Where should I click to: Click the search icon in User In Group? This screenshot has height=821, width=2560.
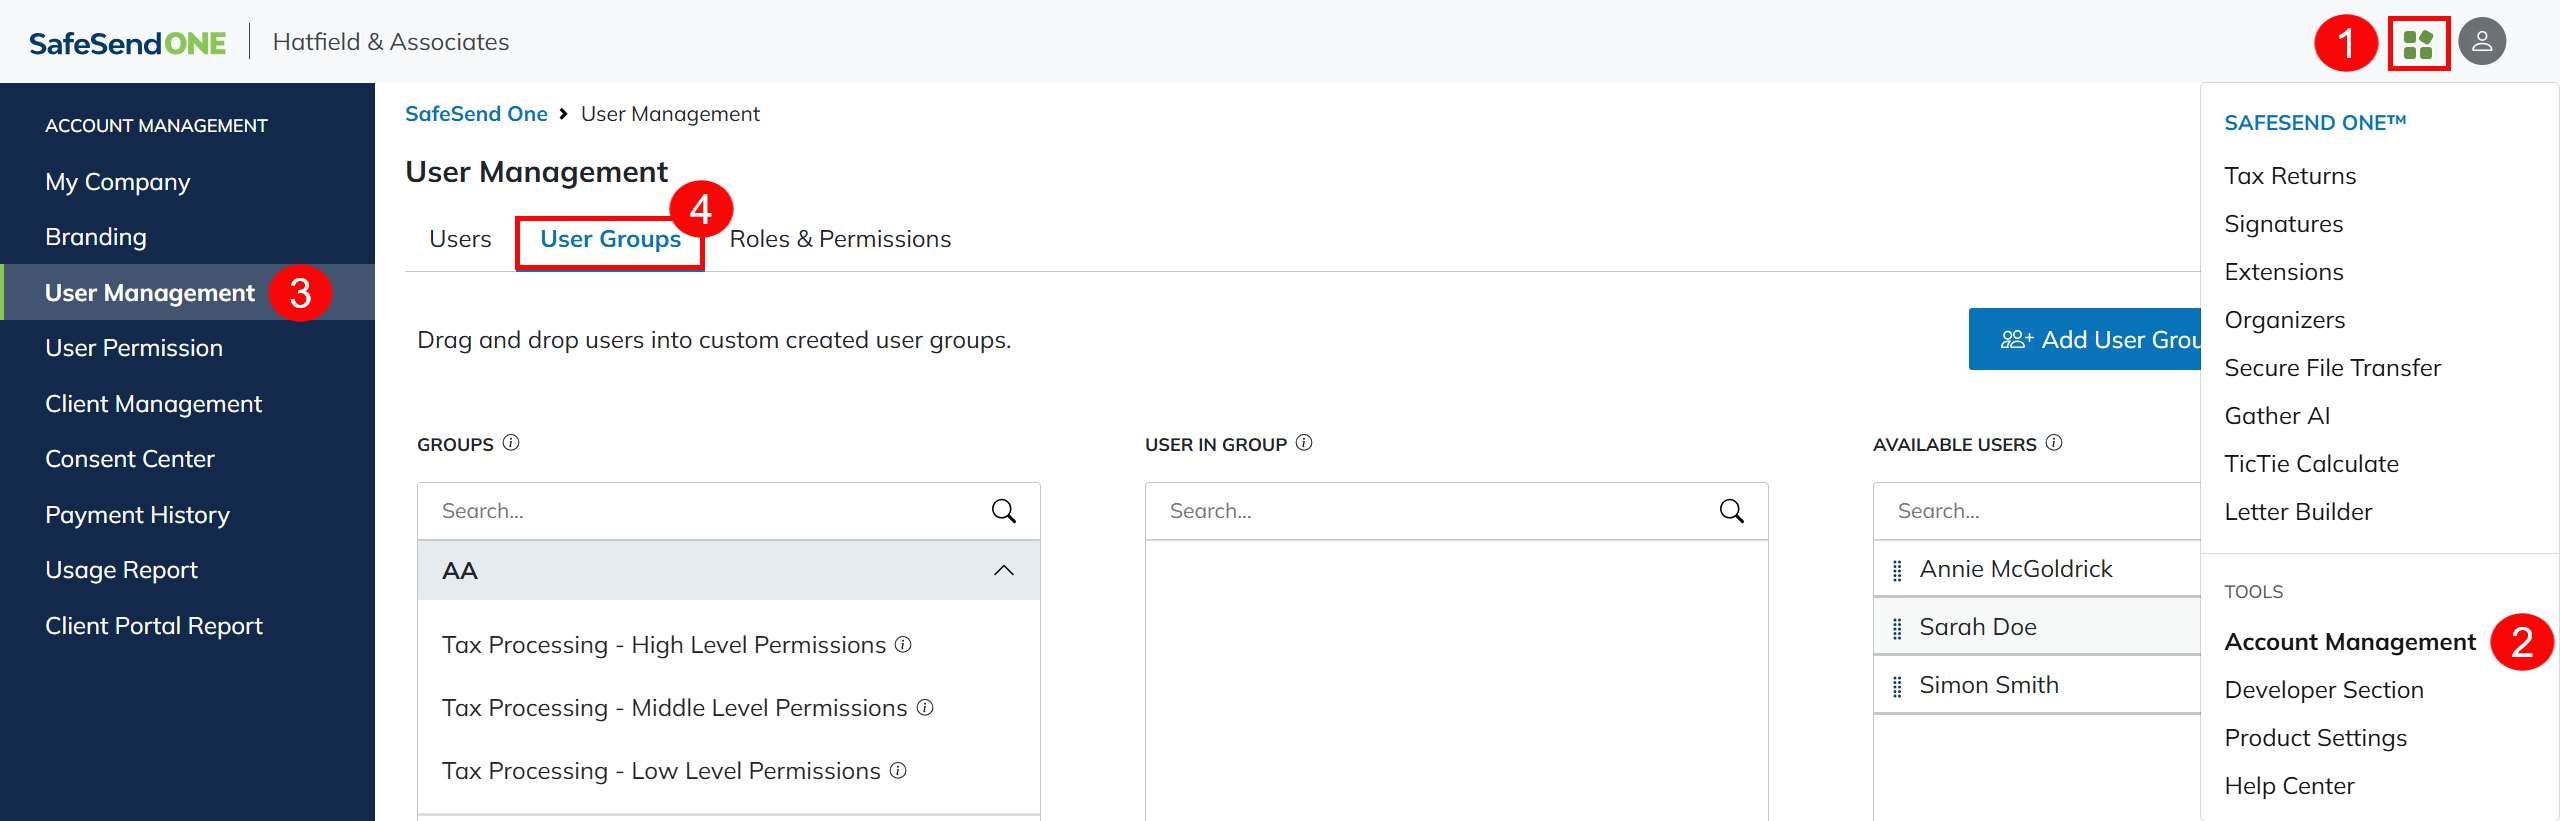(x=1731, y=511)
